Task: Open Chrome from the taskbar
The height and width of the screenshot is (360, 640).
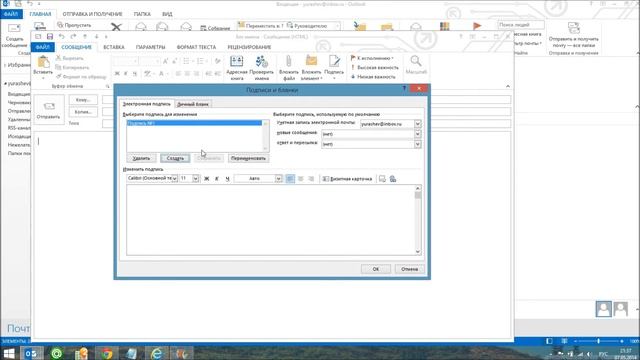Action: 107,353
